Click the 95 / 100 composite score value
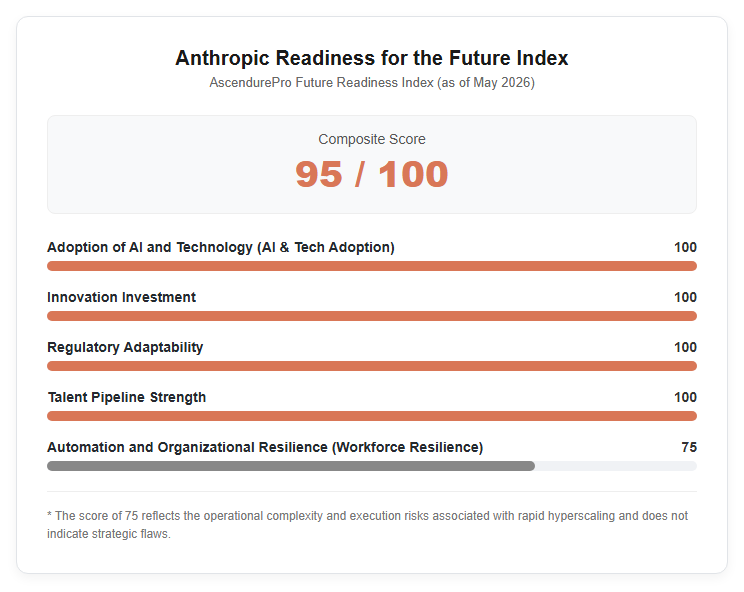Viewport: 744px width, 592px height. pos(372,174)
